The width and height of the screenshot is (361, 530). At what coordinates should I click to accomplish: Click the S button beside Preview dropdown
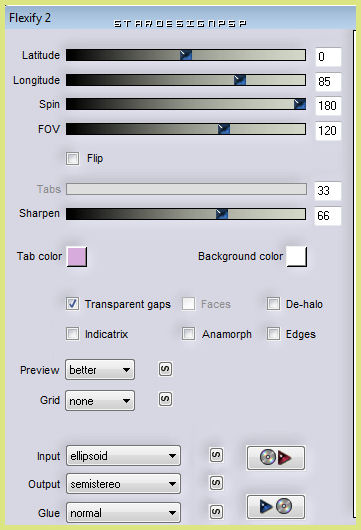pyautogui.click(x=165, y=369)
